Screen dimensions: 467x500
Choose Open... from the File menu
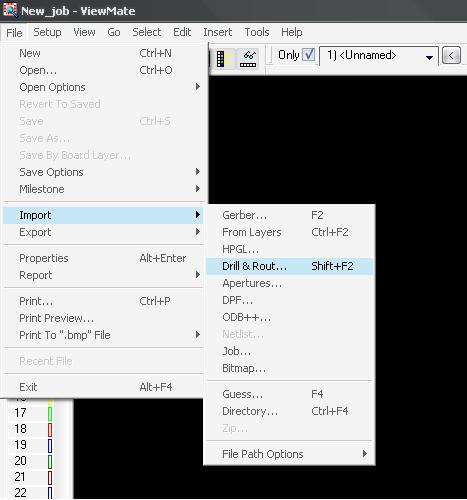click(104, 70)
